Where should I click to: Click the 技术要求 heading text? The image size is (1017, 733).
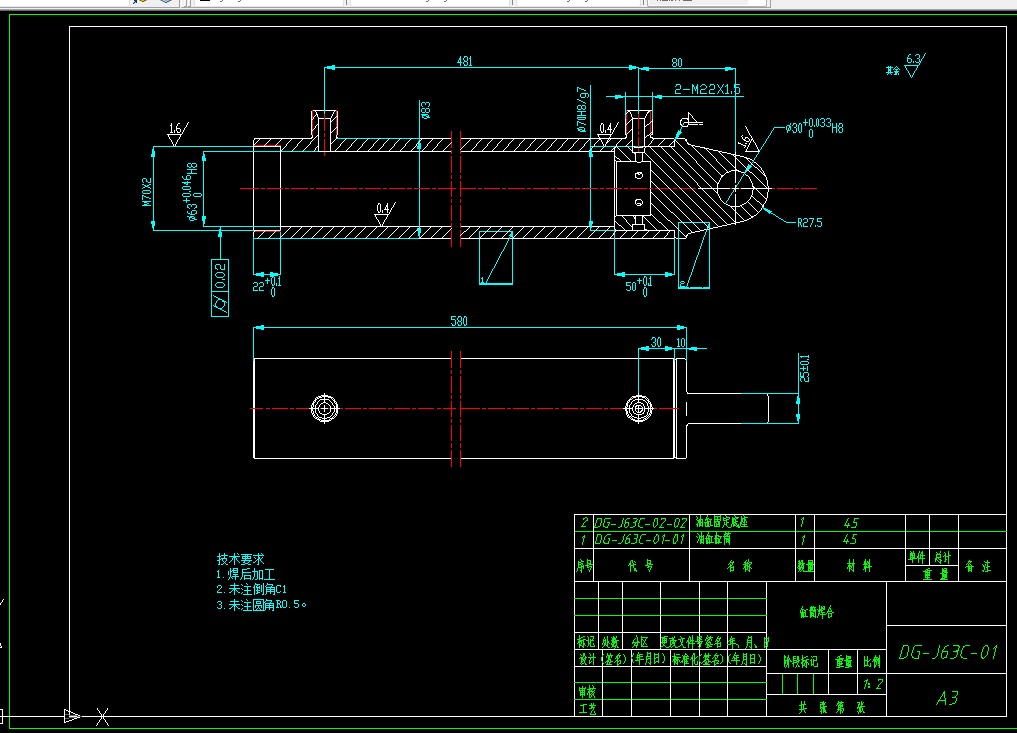coord(240,559)
